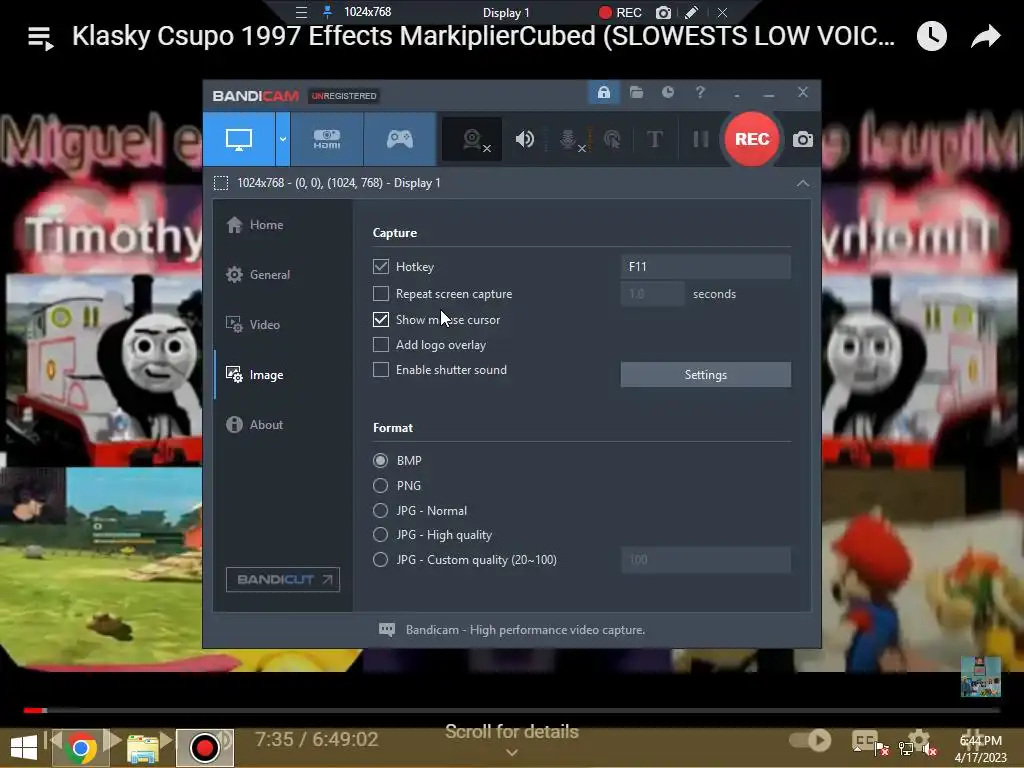Select JPG - High quality format

[380, 535]
